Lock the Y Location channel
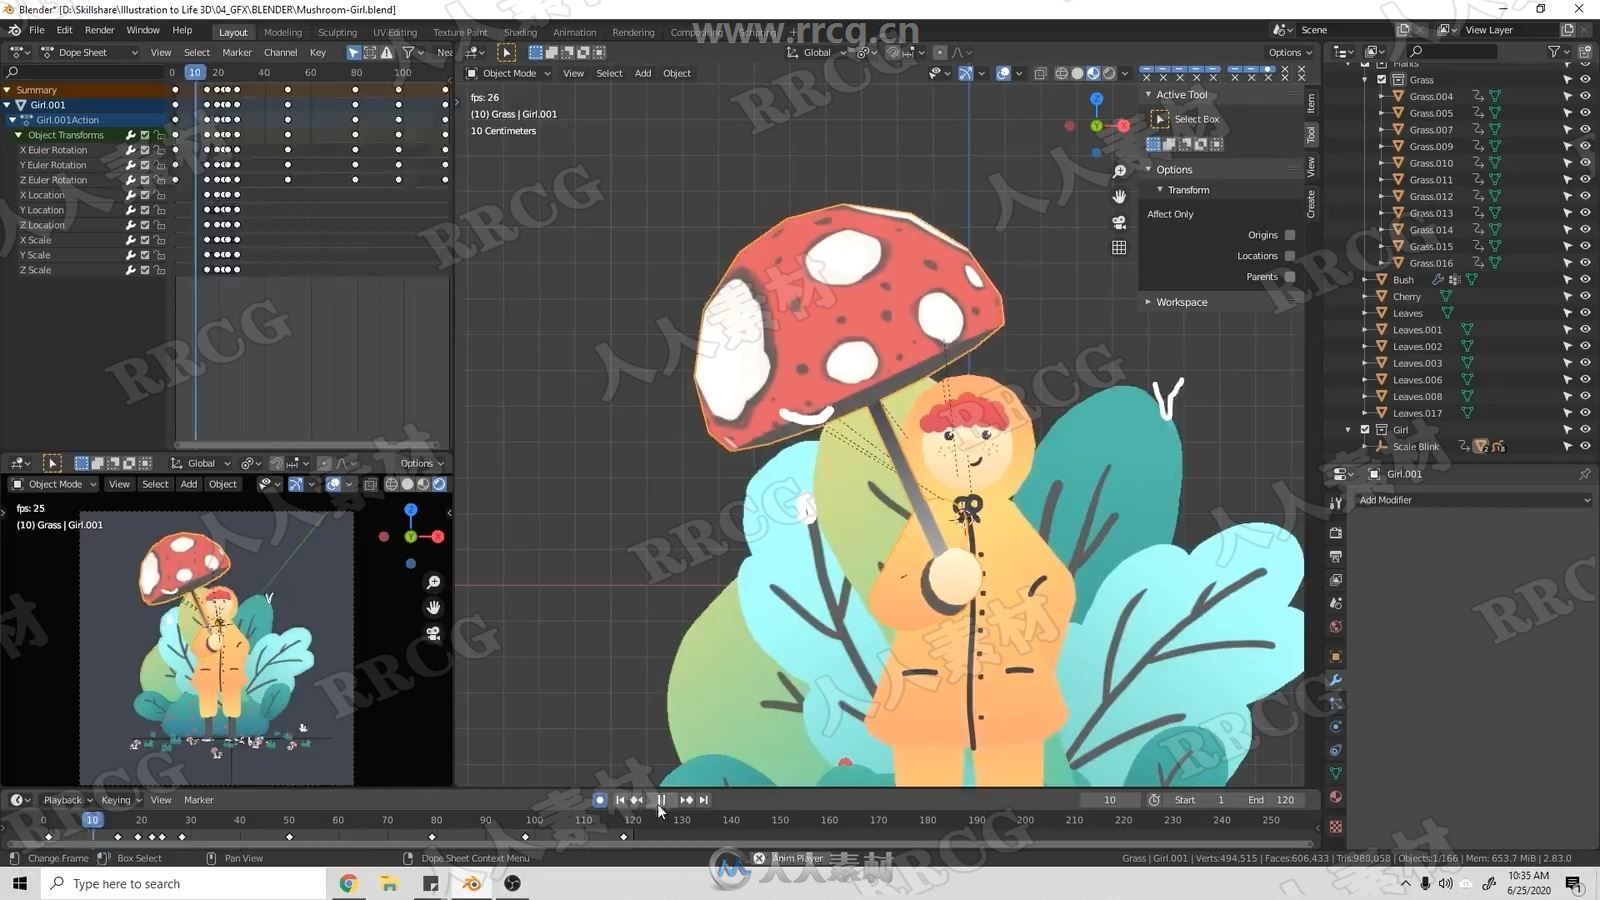The width and height of the screenshot is (1600, 900). (159, 210)
